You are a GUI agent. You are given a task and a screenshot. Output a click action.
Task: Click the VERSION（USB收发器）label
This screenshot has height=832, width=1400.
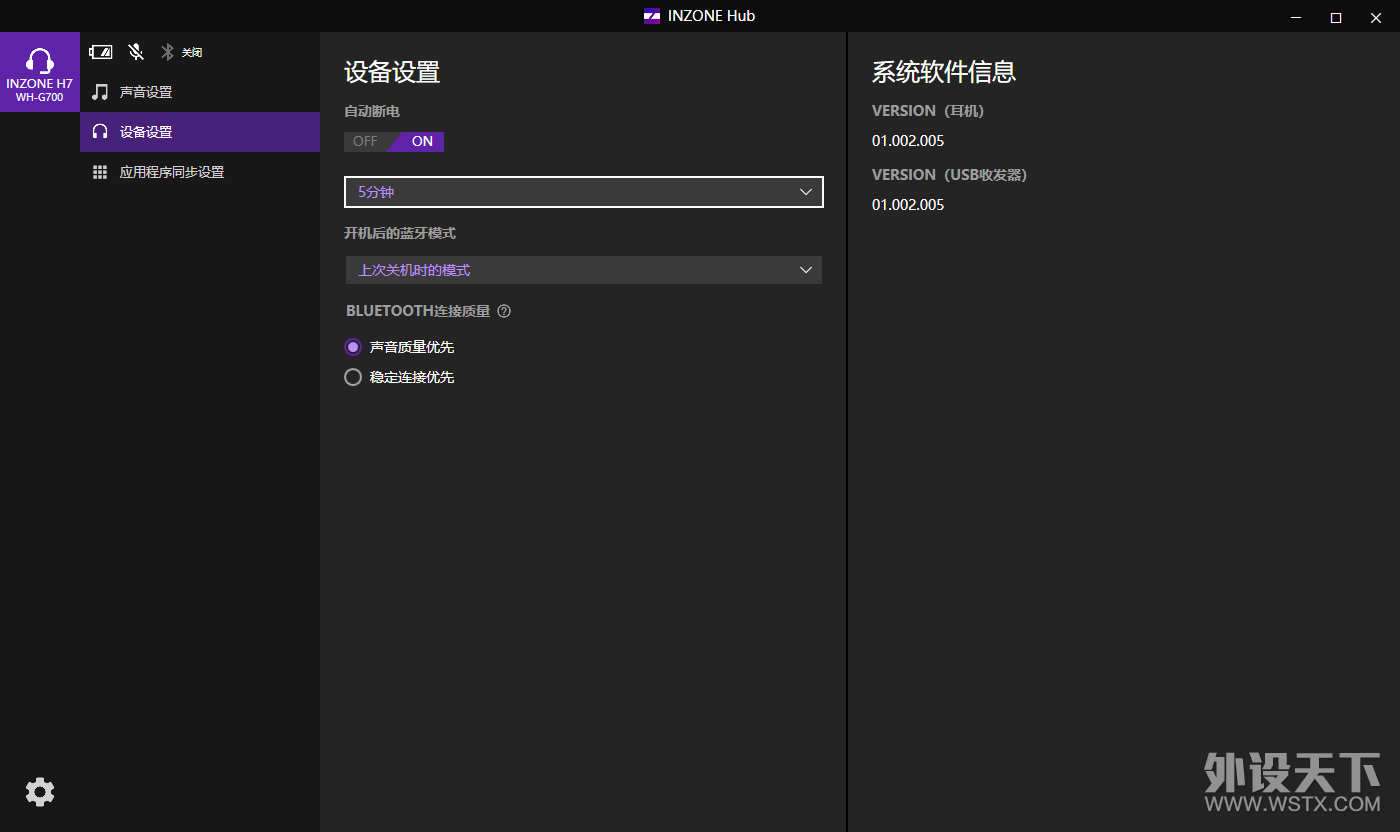950,175
